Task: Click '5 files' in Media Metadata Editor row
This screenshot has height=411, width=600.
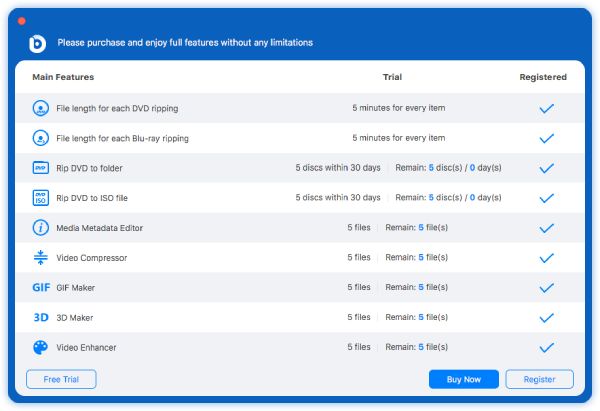Action: 359,227
